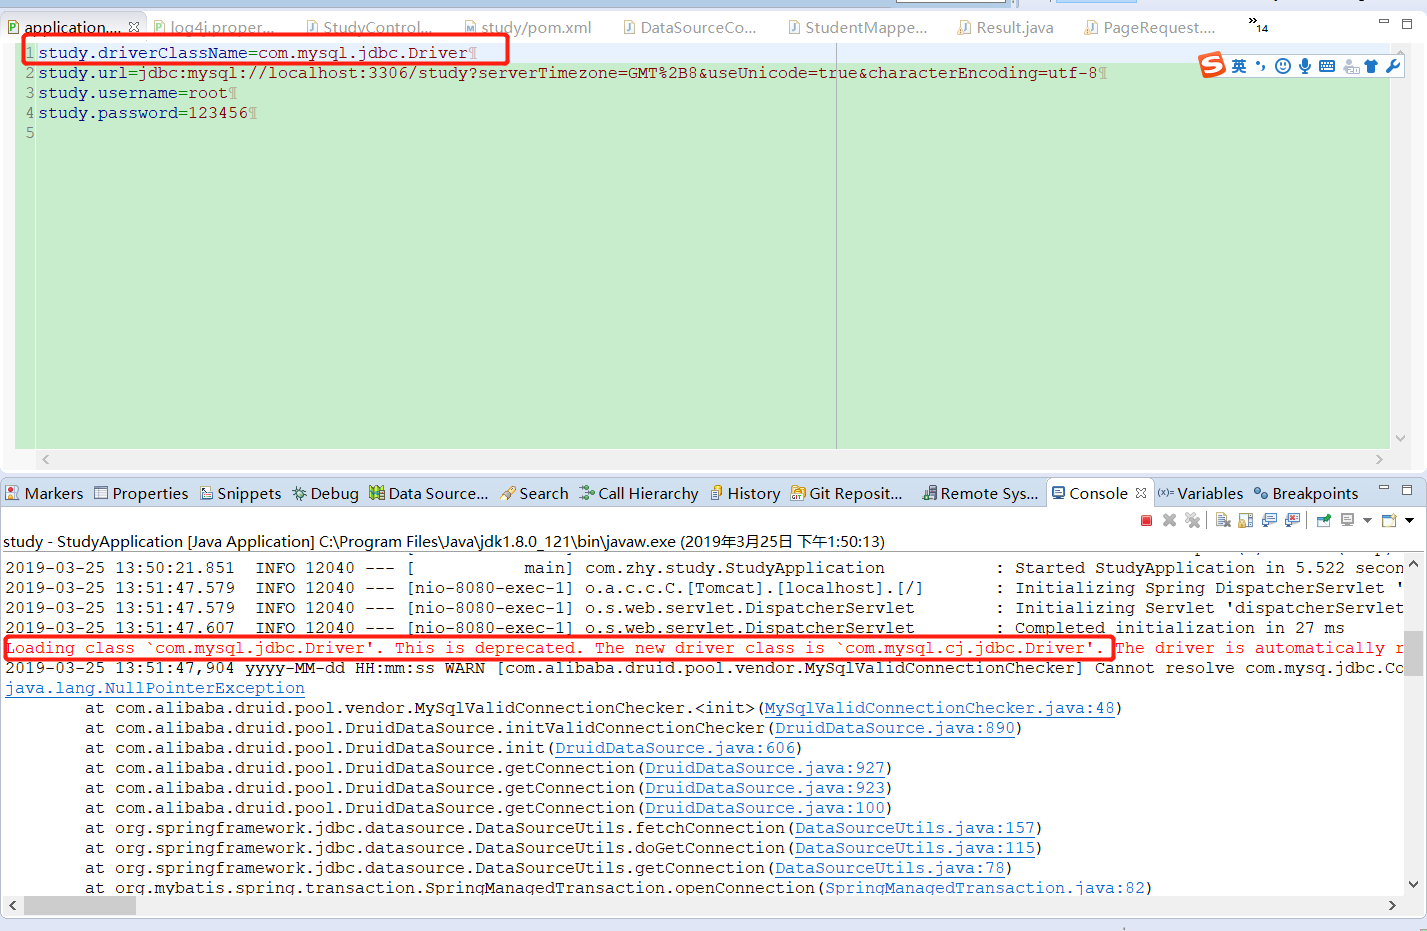Click the Remove Launch gray X icon

1169,520
